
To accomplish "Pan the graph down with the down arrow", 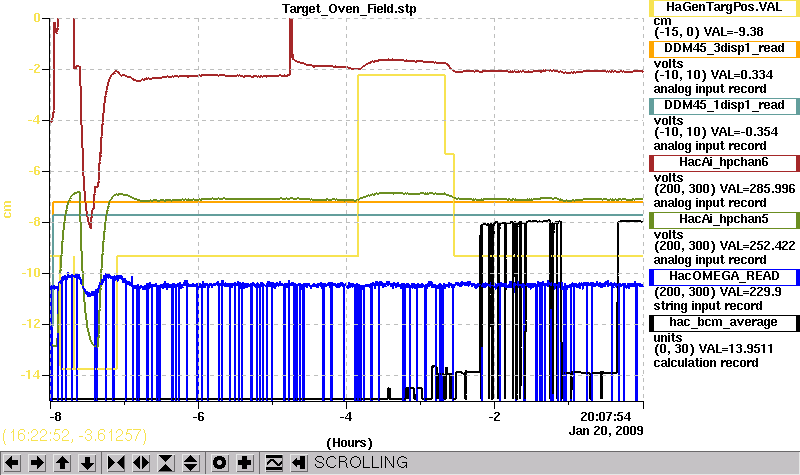I will click(87, 463).
